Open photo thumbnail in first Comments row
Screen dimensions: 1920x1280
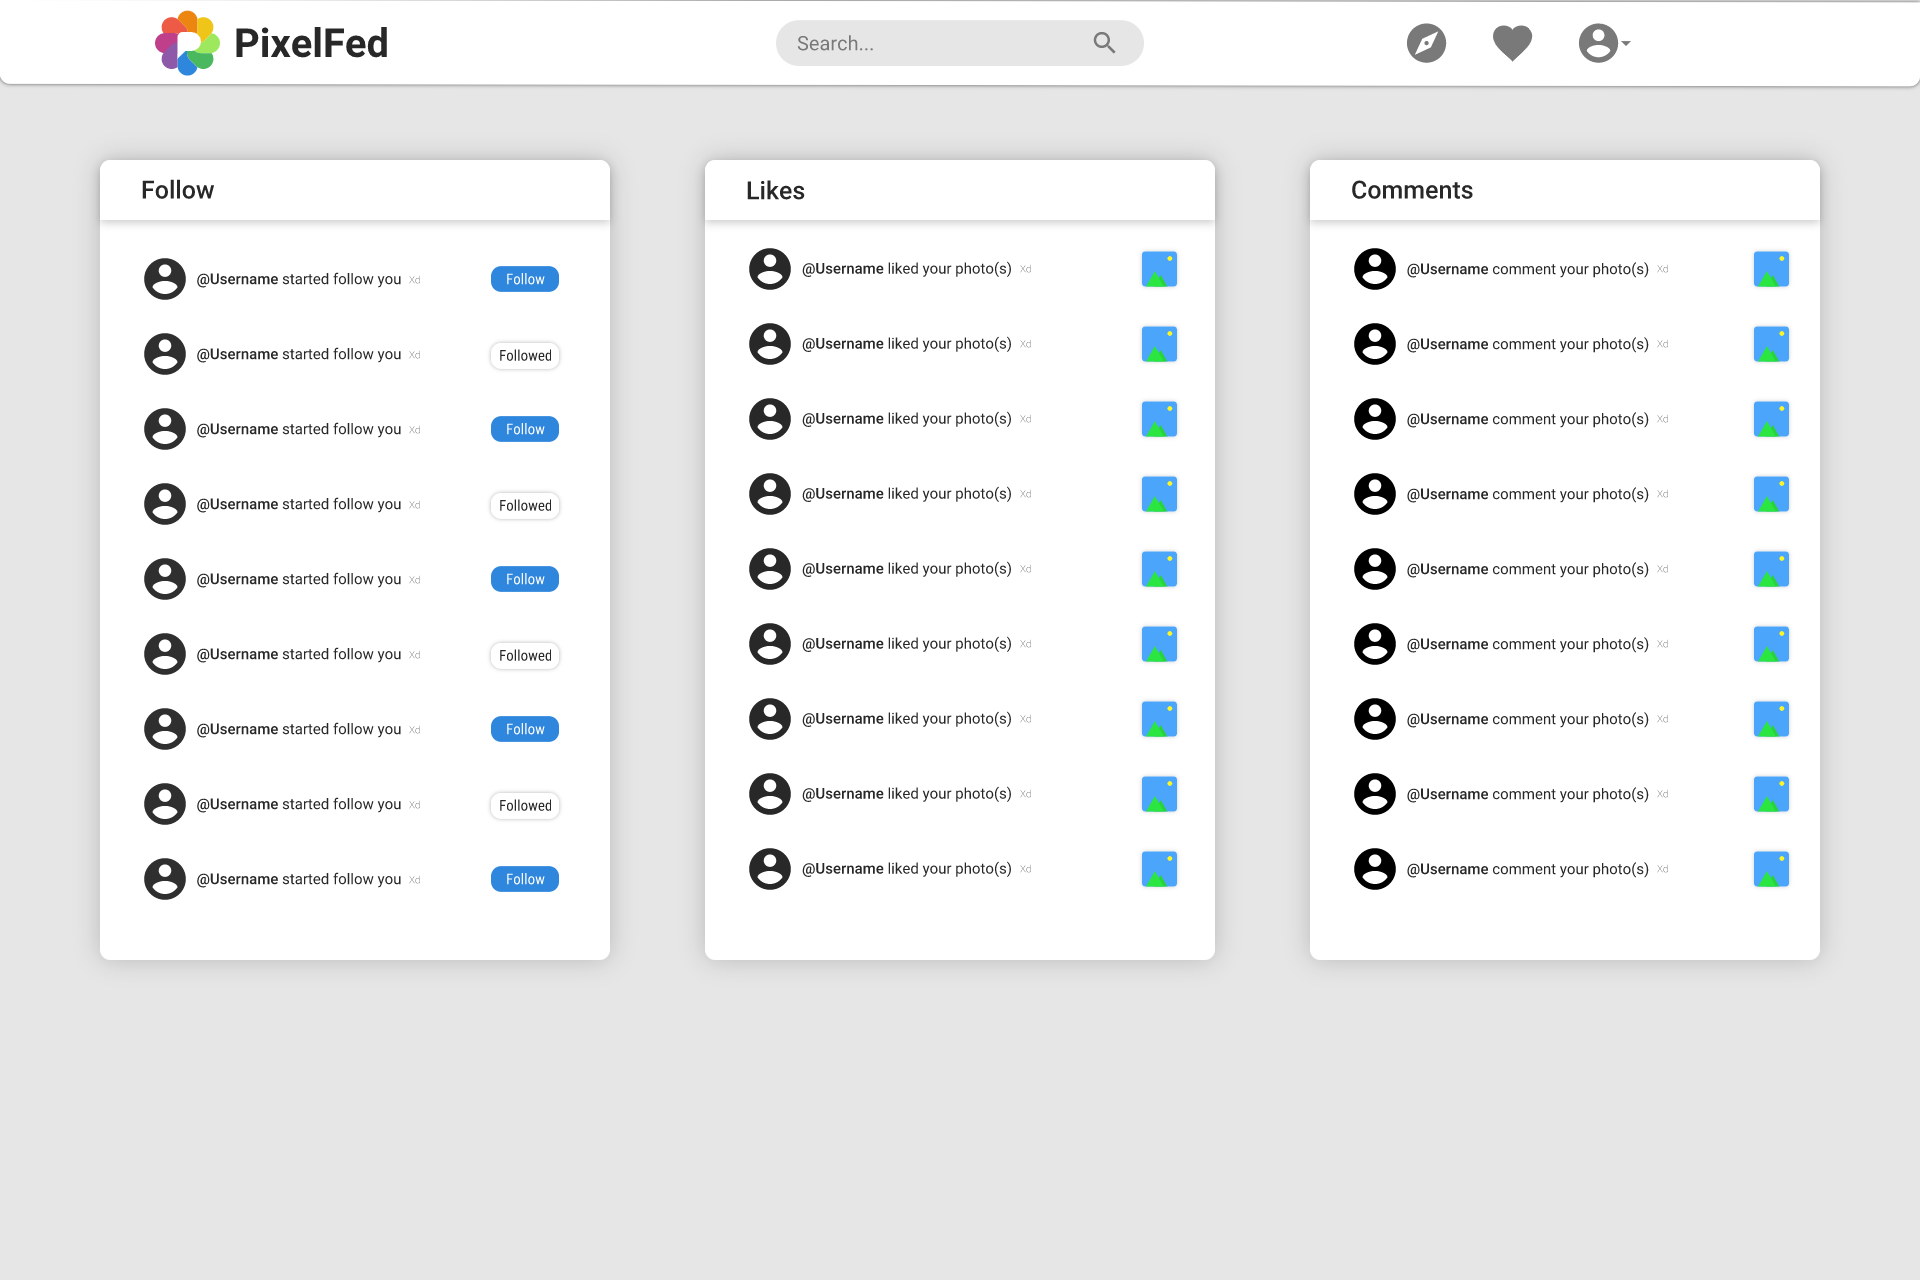click(1771, 269)
